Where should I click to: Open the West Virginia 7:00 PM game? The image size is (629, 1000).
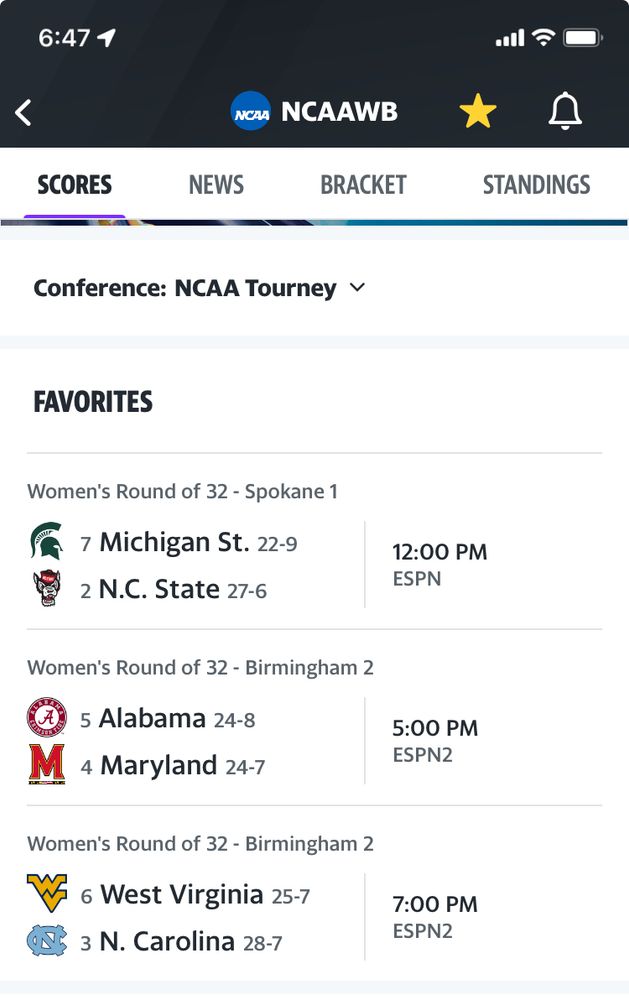(435, 916)
